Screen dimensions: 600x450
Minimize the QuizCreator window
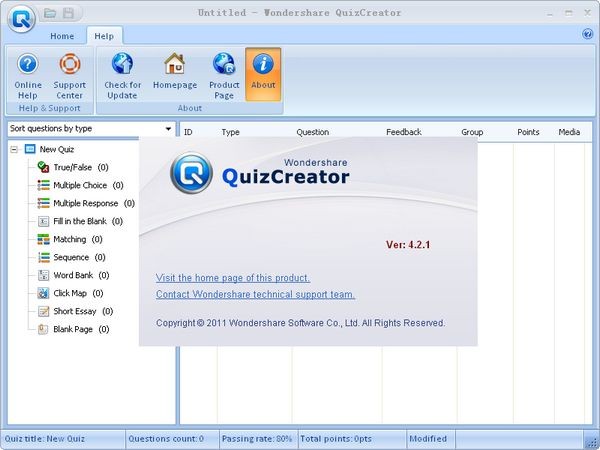[x=550, y=13]
